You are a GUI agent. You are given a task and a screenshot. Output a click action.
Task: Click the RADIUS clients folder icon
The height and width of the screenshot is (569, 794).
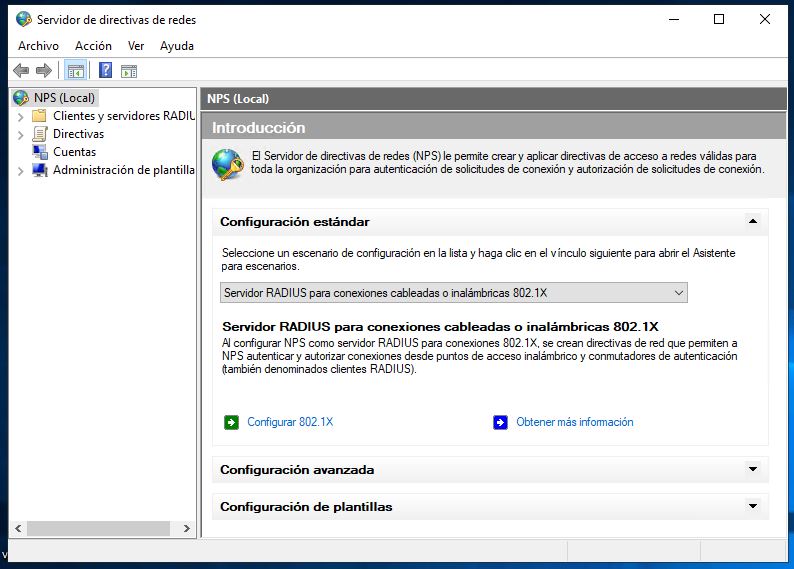[39, 116]
